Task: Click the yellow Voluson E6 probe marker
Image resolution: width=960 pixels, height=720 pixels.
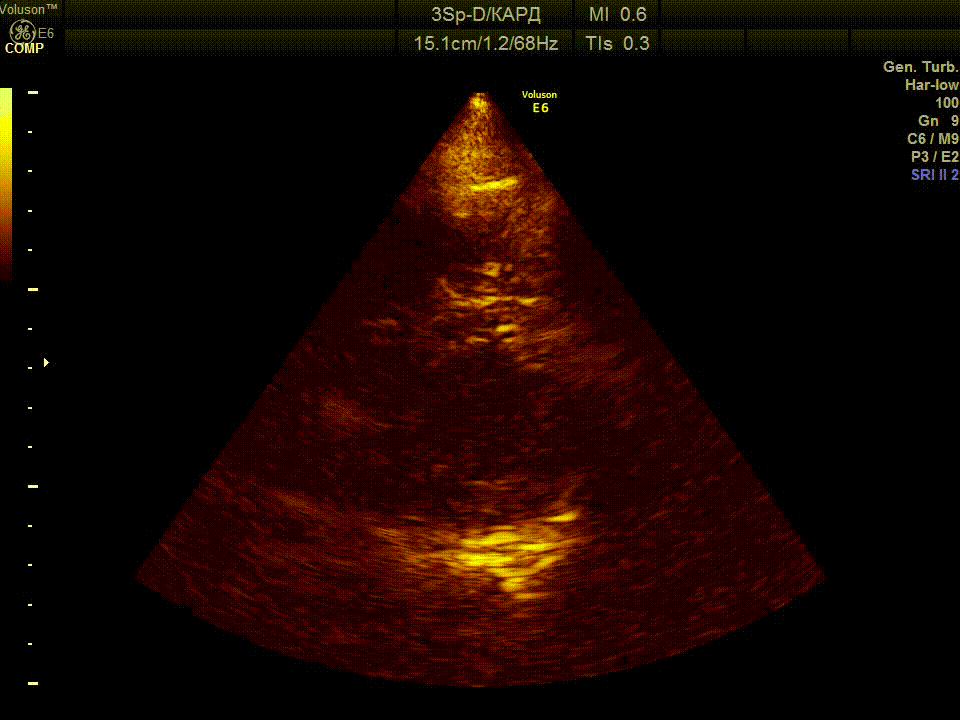Action: tap(539, 102)
